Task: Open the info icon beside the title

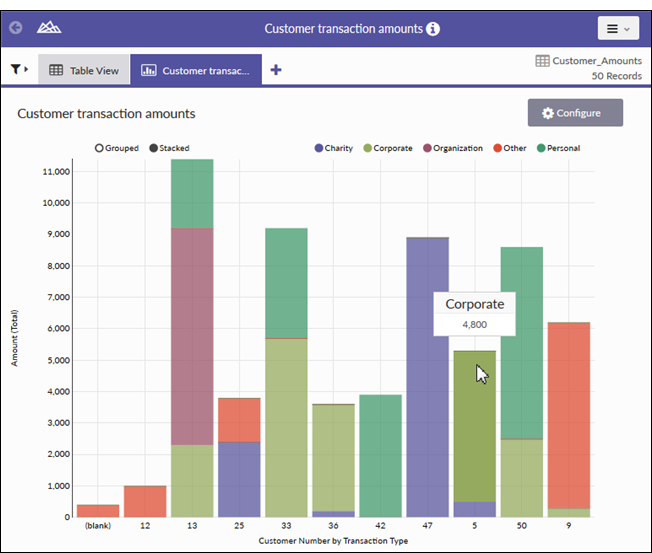Action: pos(432,29)
